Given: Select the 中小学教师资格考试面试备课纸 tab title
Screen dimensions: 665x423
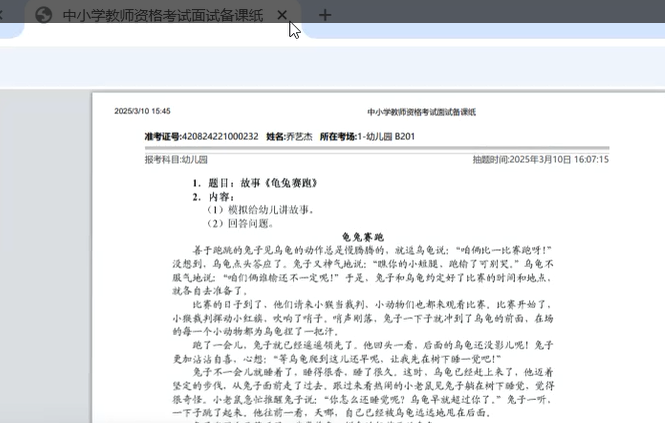Looking at the screenshot, I should coord(163,15).
